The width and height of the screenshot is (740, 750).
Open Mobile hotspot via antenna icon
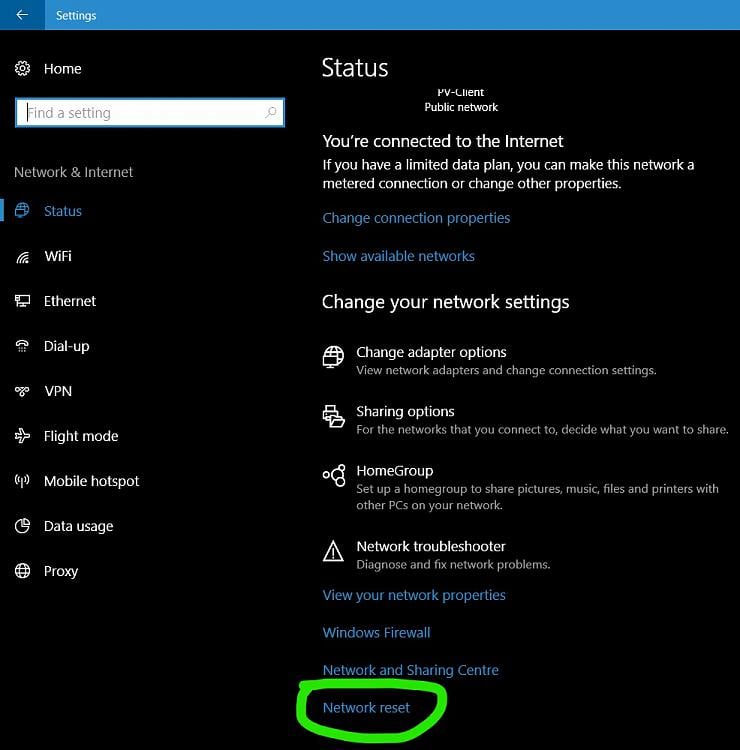22,481
